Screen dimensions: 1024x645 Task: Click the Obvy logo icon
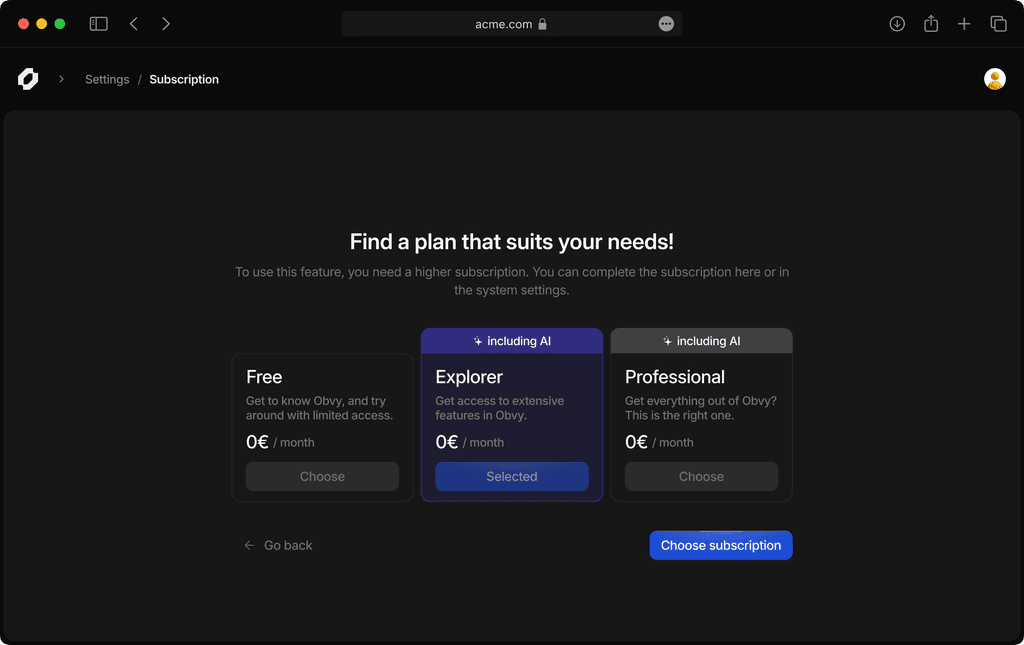[x=27, y=79]
